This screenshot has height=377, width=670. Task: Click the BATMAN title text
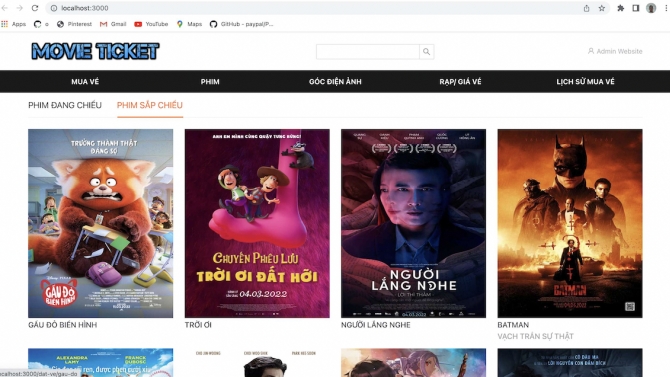pyautogui.click(x=513, y=325)
